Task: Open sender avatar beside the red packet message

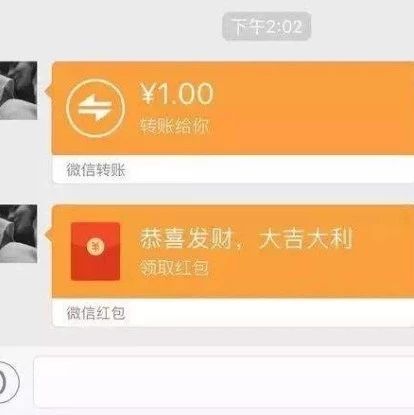Action: [18, 234]
